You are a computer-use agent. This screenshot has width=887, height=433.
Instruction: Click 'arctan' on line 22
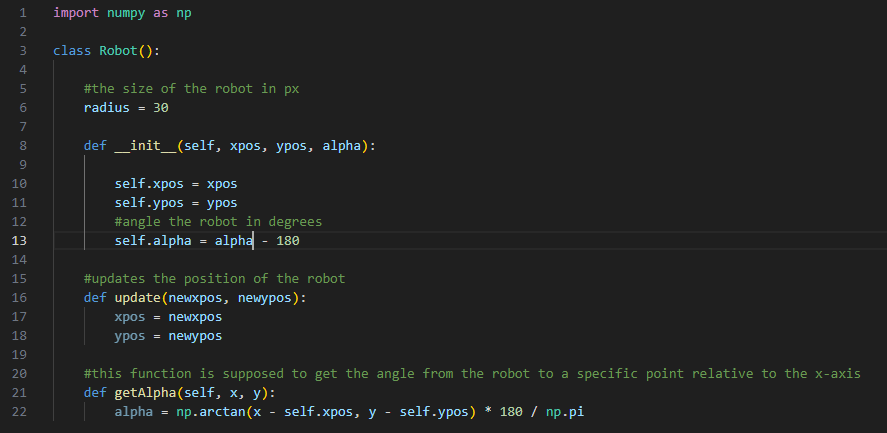click(x=222, y=412)
